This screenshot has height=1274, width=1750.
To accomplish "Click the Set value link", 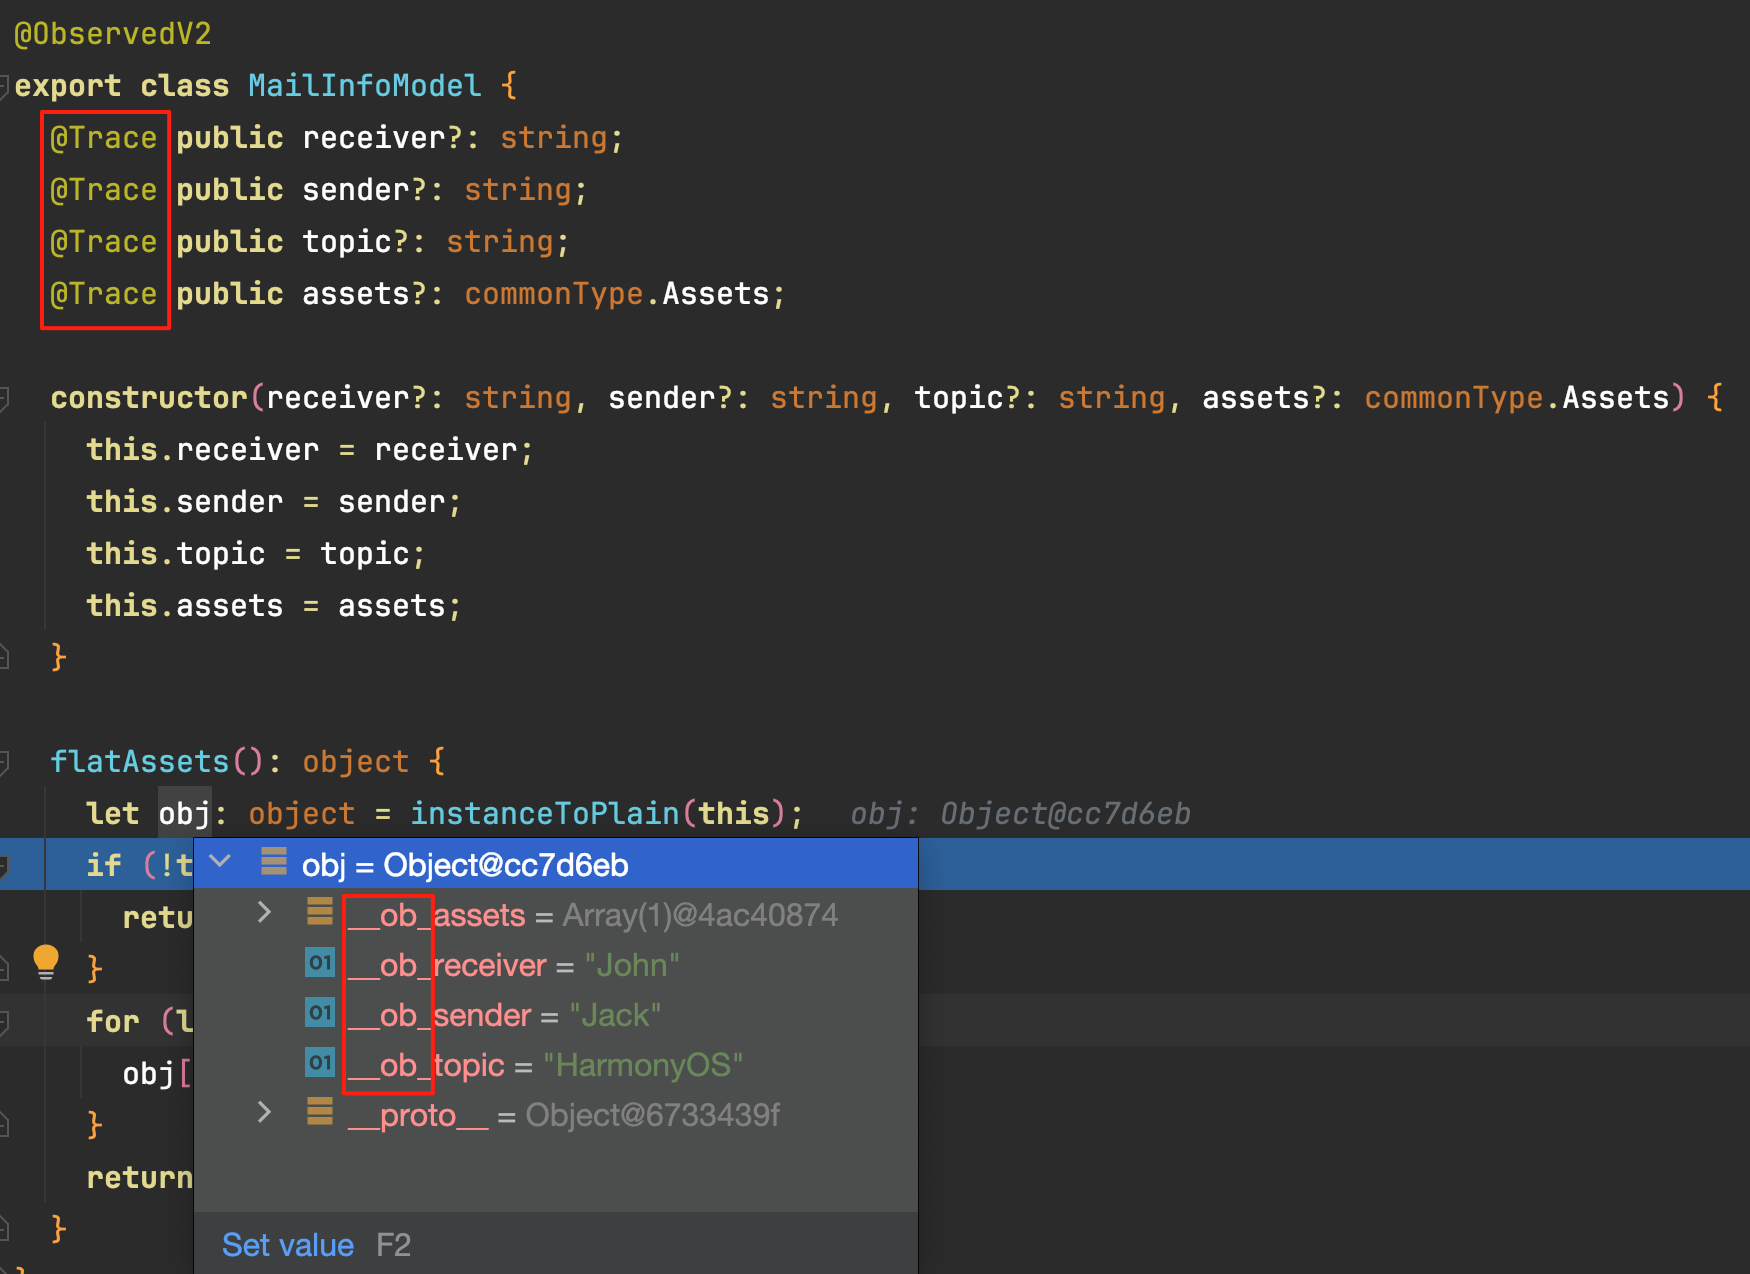I will coord(287,1245).
